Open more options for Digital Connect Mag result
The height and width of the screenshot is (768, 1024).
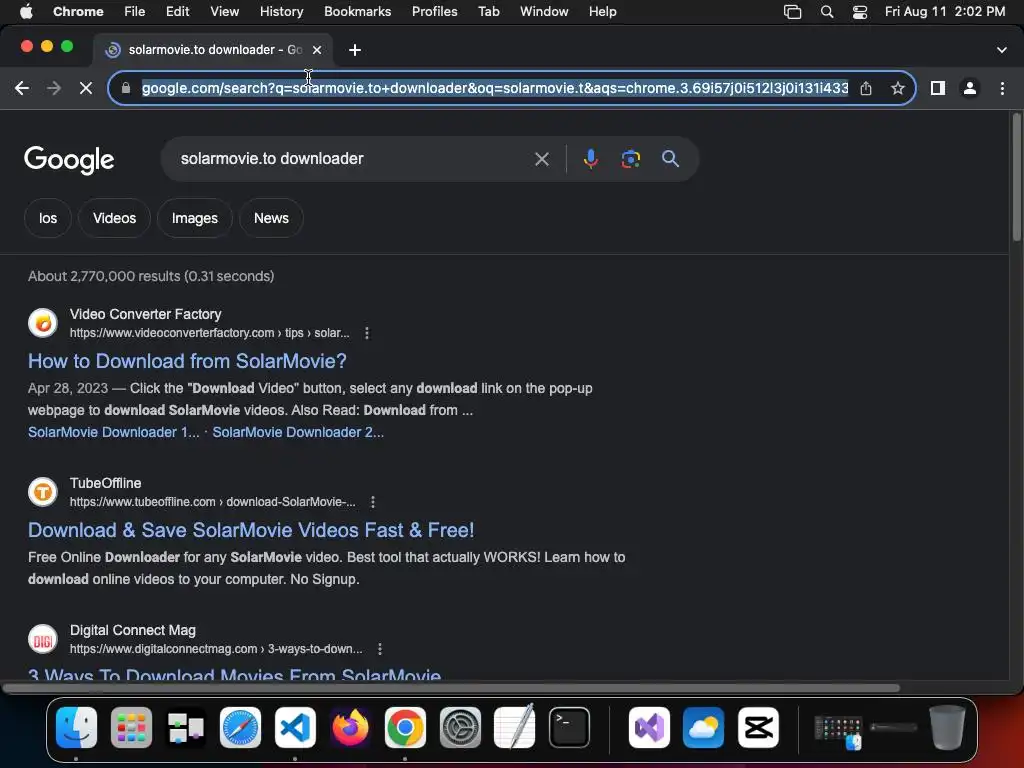(380, 649)
